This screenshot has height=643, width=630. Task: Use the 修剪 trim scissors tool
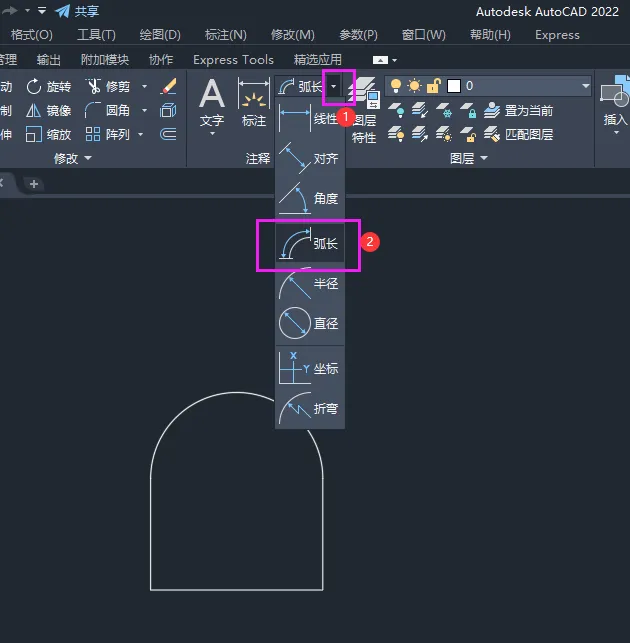pyautogui.click(x=107, y=87)
